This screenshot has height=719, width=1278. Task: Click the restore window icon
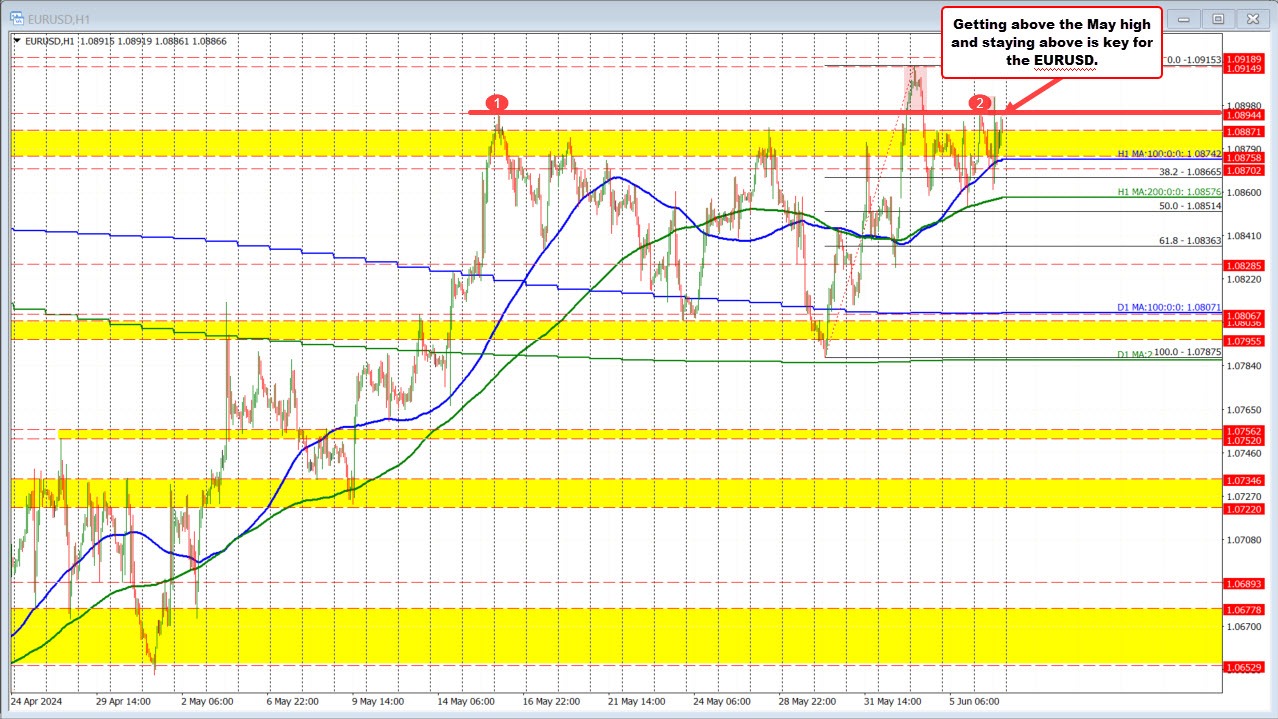tap(1217, 18)
